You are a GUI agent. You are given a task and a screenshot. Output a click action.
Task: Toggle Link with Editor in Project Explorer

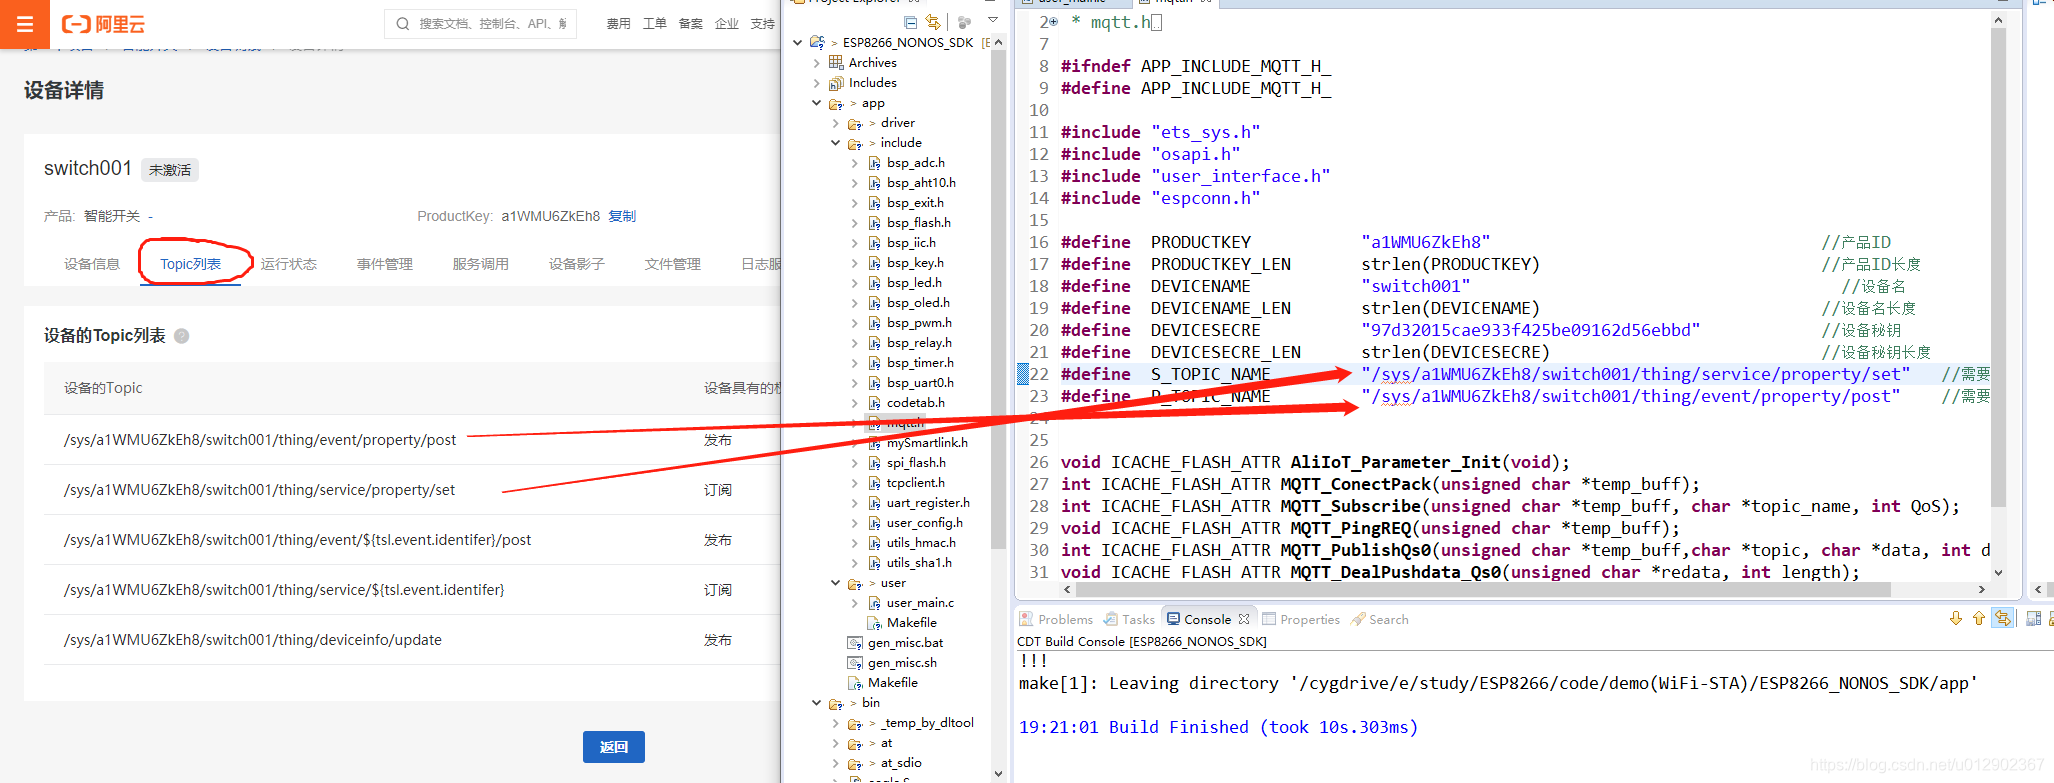(x=933, y=22)
